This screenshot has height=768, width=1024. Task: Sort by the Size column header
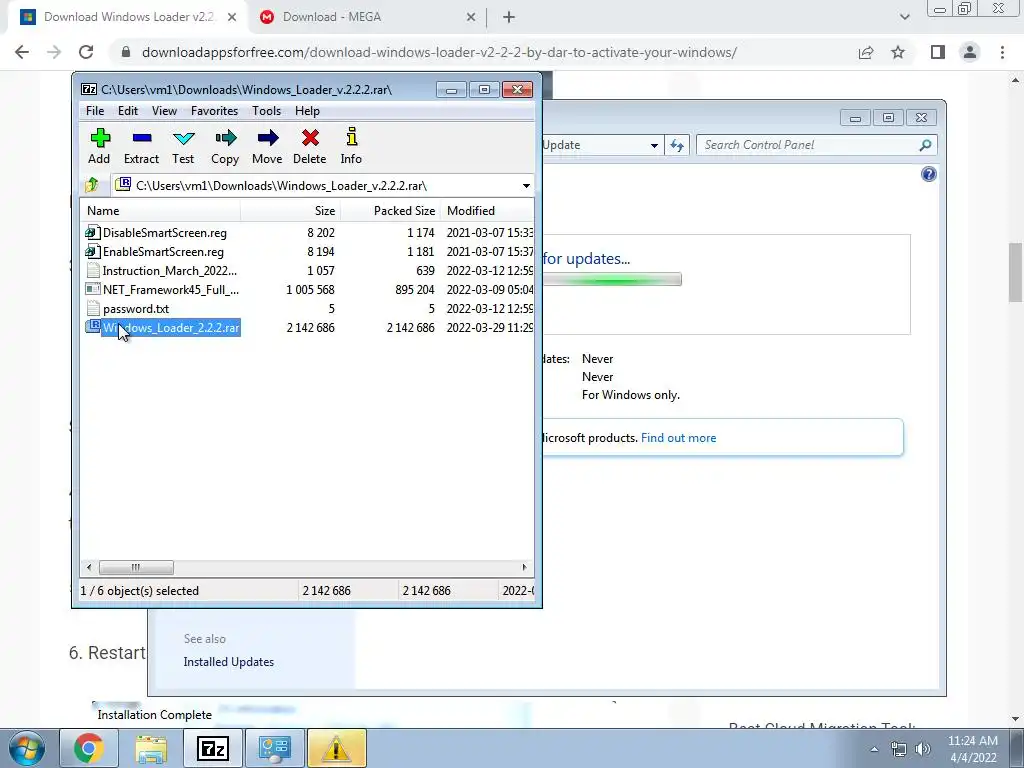(291, 211)
